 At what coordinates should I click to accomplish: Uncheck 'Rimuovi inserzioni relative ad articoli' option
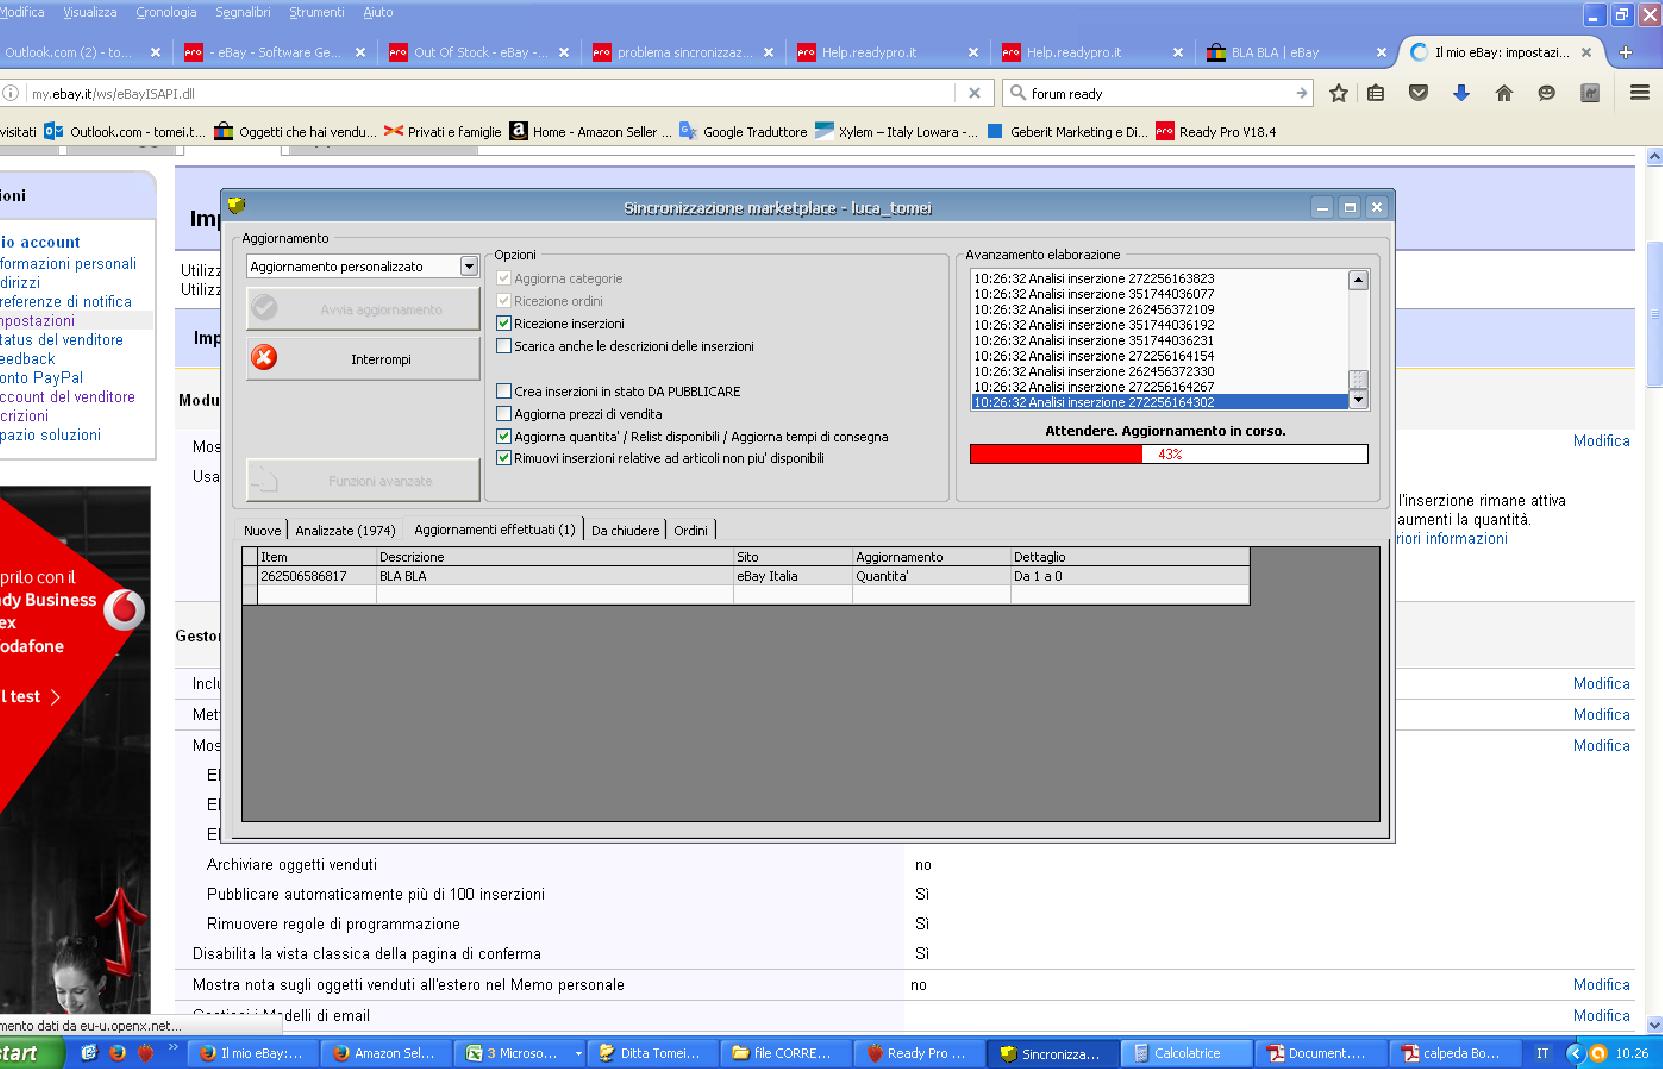pos(504,458)
